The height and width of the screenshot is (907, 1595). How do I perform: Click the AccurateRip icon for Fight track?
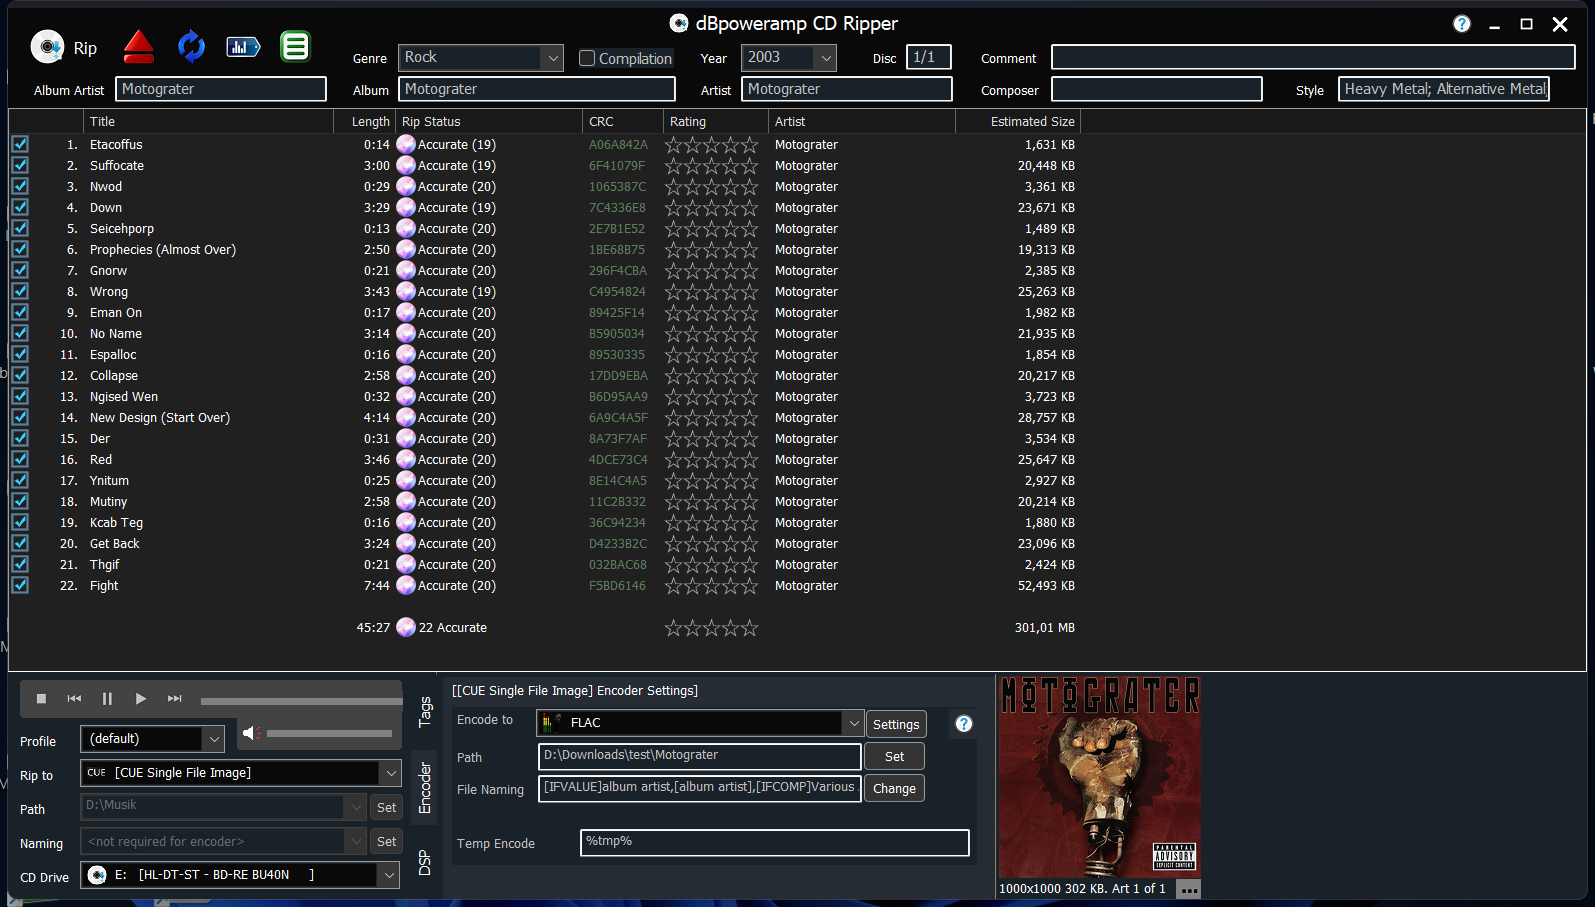coord(406,585)
